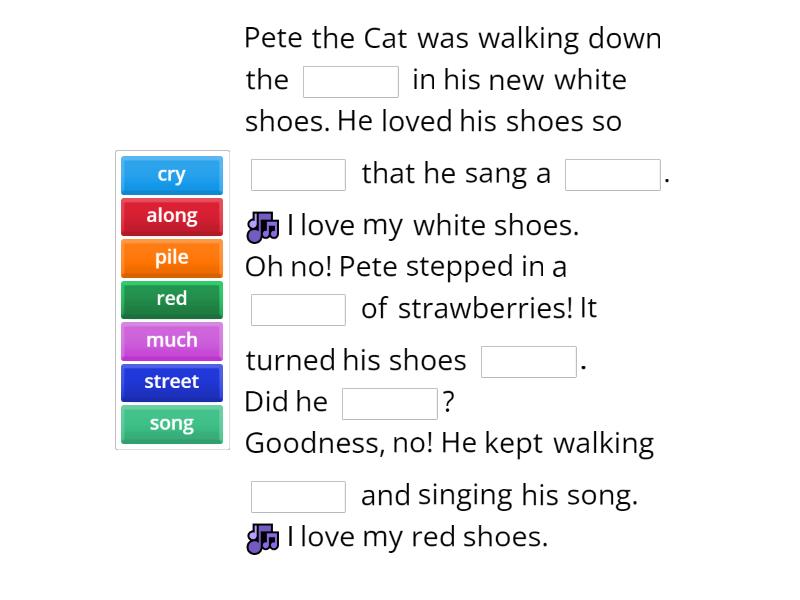Screen dimensions: 800x600
Task: Pick the "song" word tile
Action: click(171, 423)
